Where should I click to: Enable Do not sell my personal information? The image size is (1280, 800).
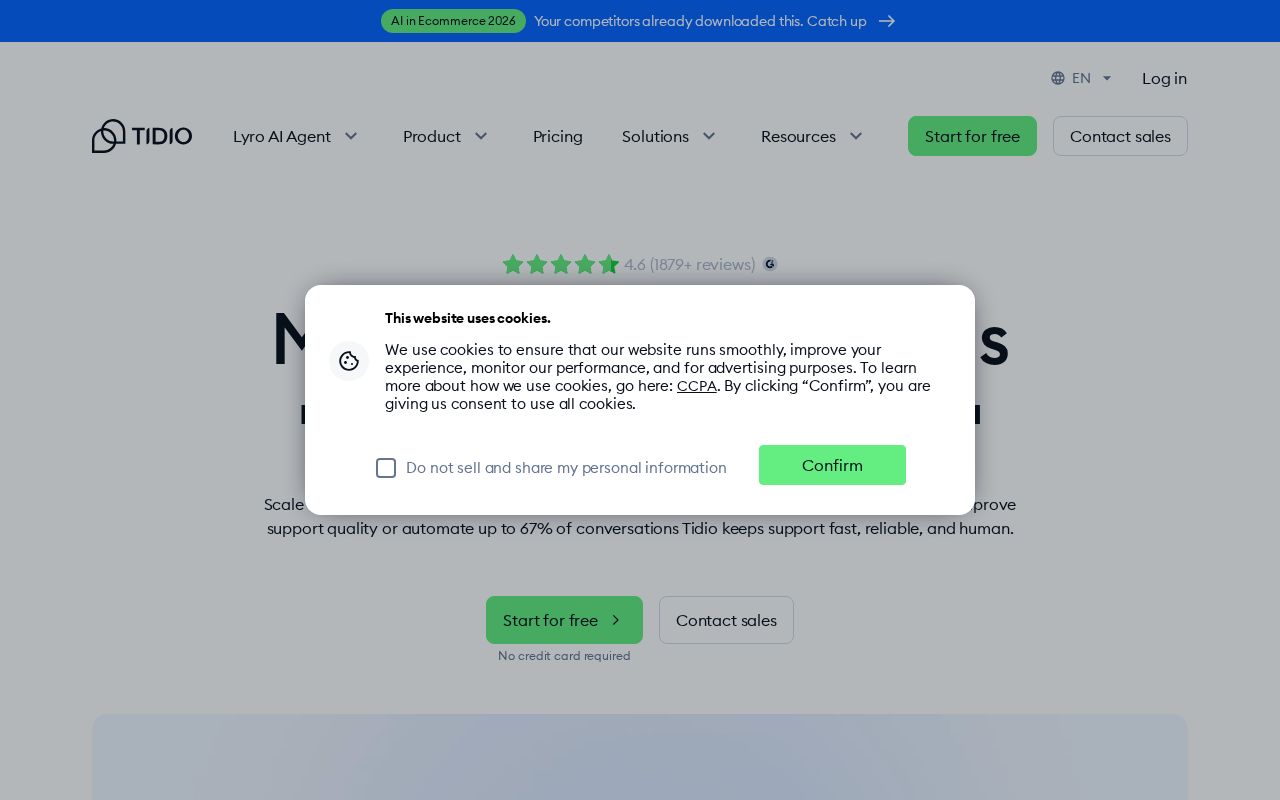(386, 468)
